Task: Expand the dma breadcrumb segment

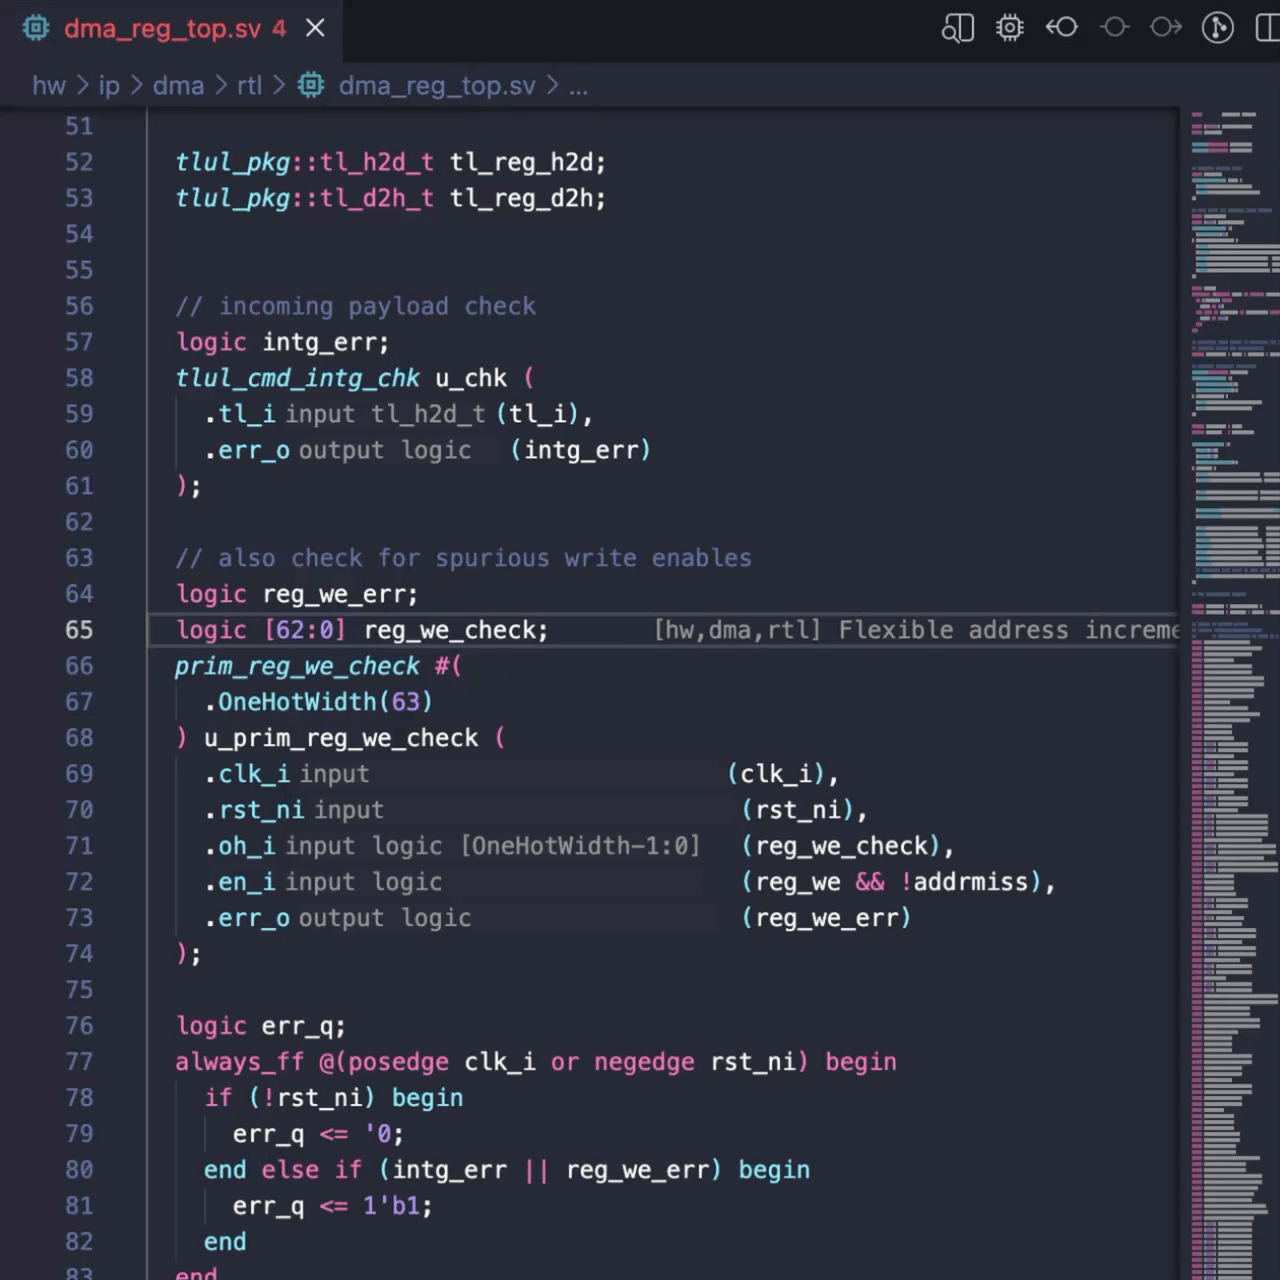Action: tap(178, 86)
